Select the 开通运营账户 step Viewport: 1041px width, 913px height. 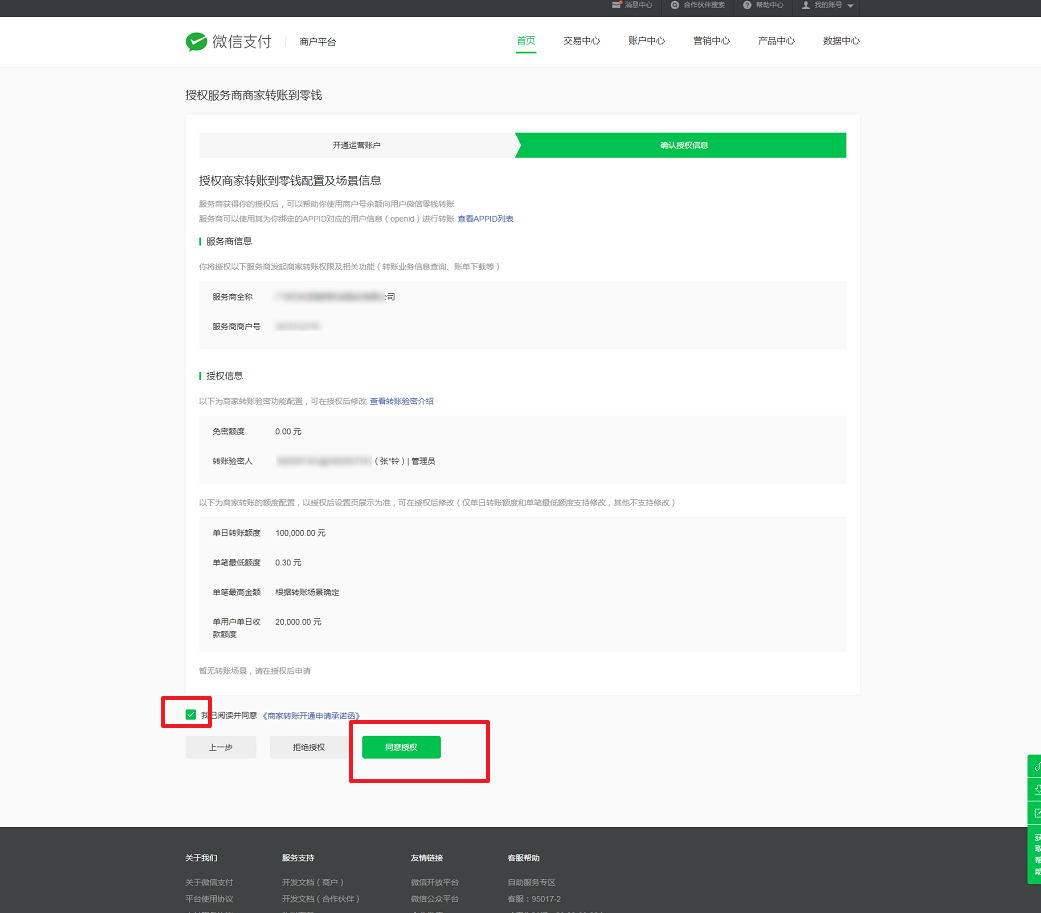click(357, 145)
